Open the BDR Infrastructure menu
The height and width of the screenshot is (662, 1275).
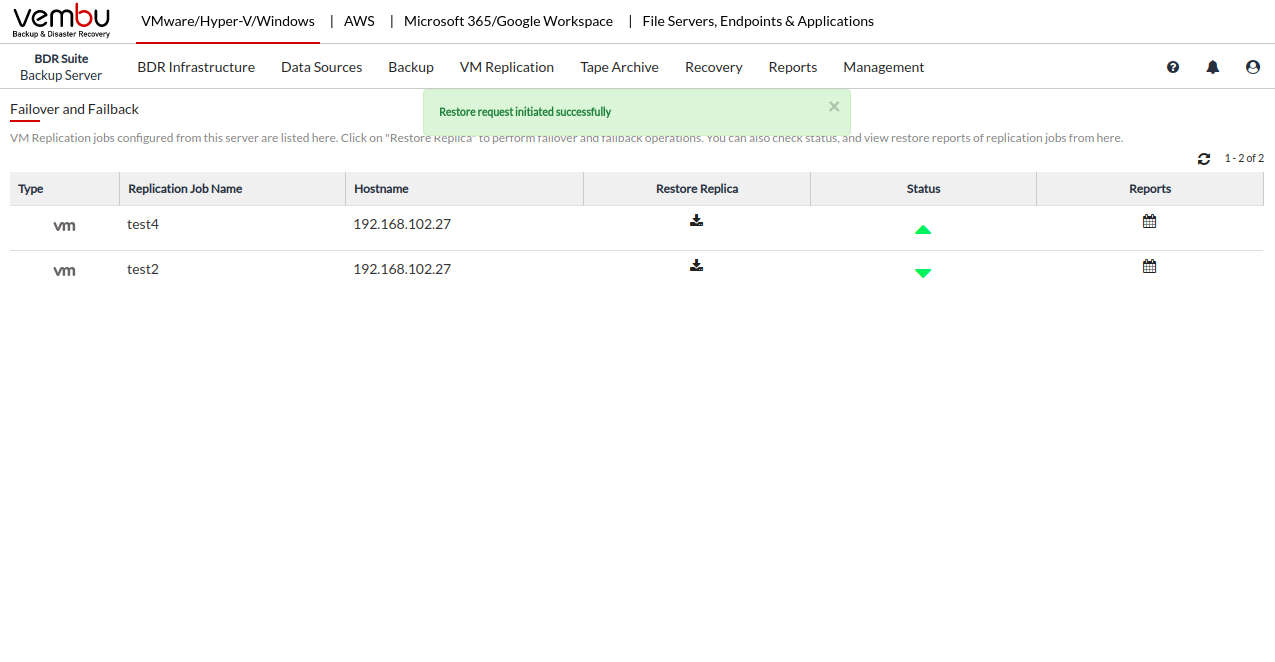click(x=196, y=67)
